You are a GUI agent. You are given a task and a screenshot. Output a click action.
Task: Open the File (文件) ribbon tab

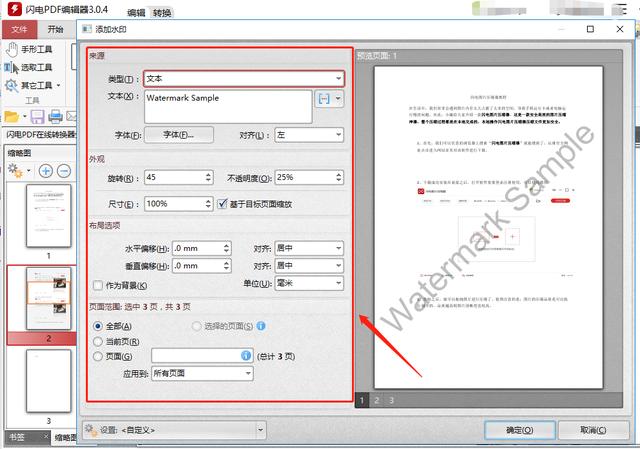point(19,29)
